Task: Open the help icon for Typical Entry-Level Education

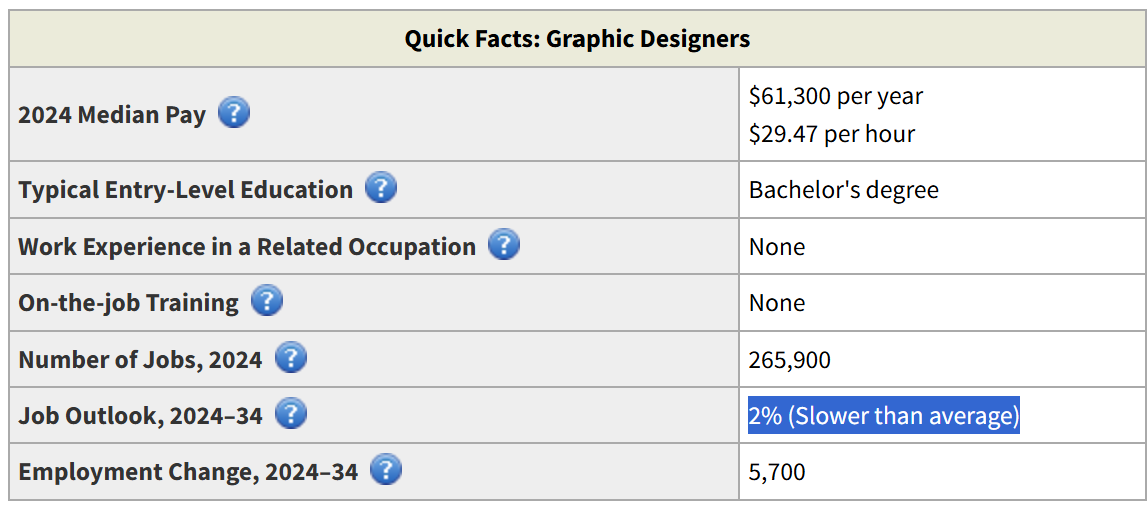Action: pyautogui.click(x=381, y=189)
